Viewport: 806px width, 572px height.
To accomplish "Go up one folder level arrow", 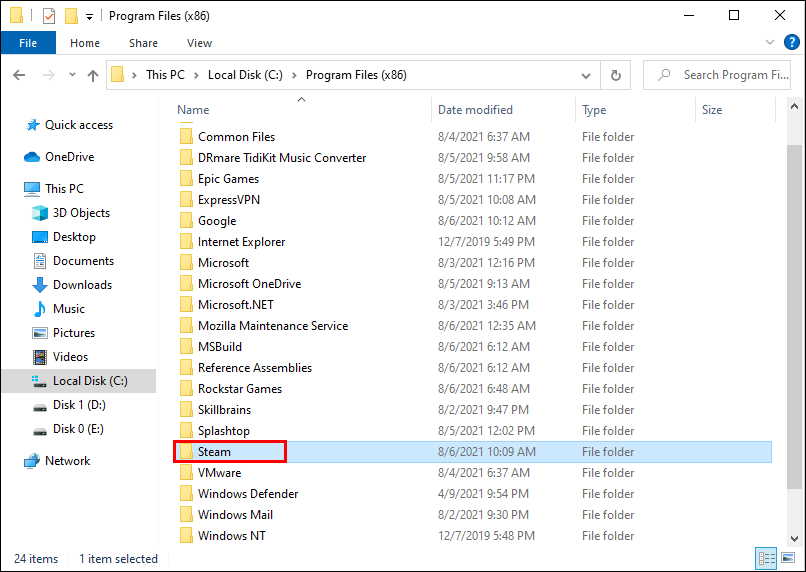I will tap(93, 76).
